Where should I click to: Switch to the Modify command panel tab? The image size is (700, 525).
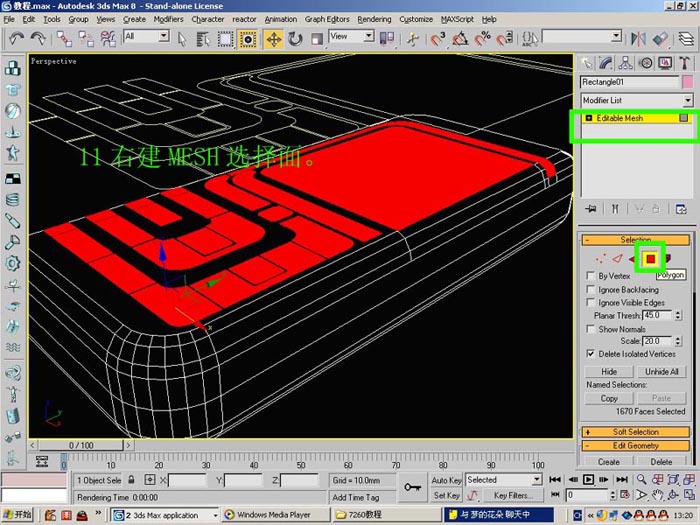606,63
